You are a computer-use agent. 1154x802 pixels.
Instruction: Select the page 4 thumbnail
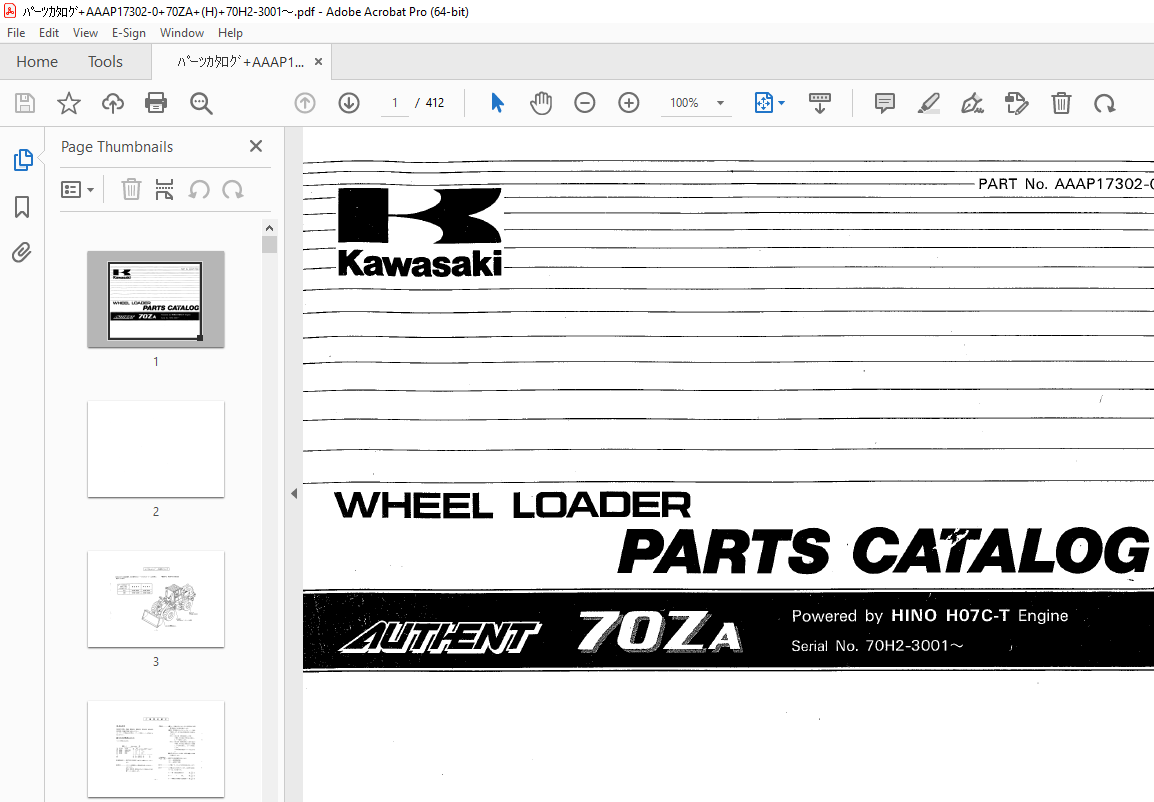[156, 749]
